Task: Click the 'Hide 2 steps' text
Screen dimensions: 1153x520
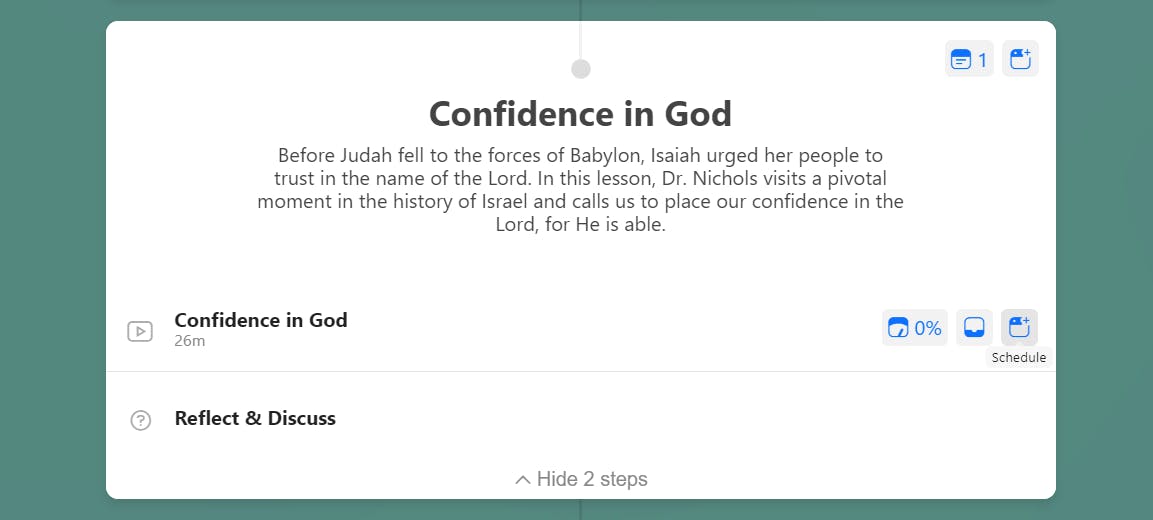Action: pos(592,480)
